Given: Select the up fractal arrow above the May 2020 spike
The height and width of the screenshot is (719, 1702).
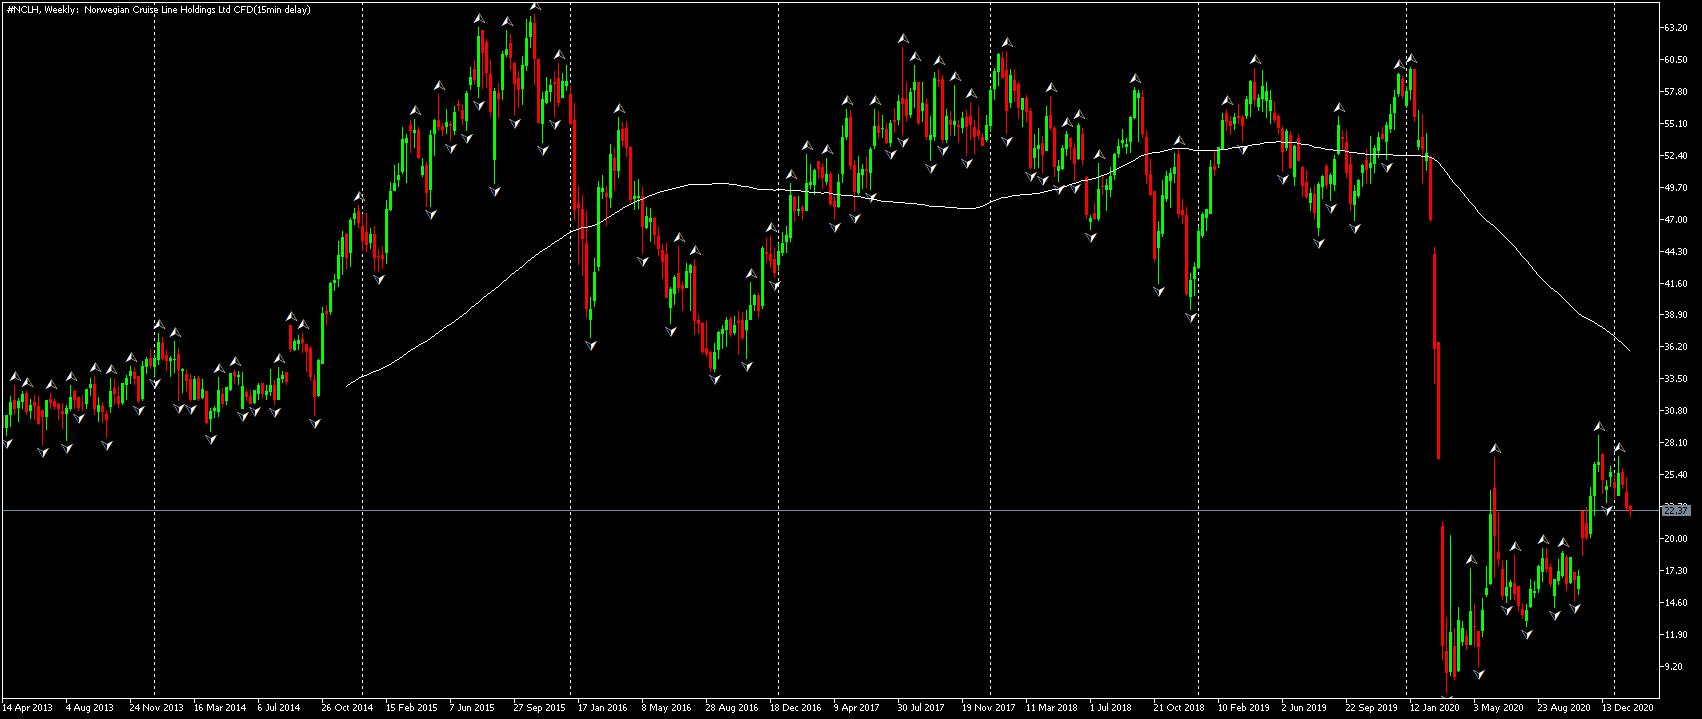Looking at the screenshot, I should 1494,449.
